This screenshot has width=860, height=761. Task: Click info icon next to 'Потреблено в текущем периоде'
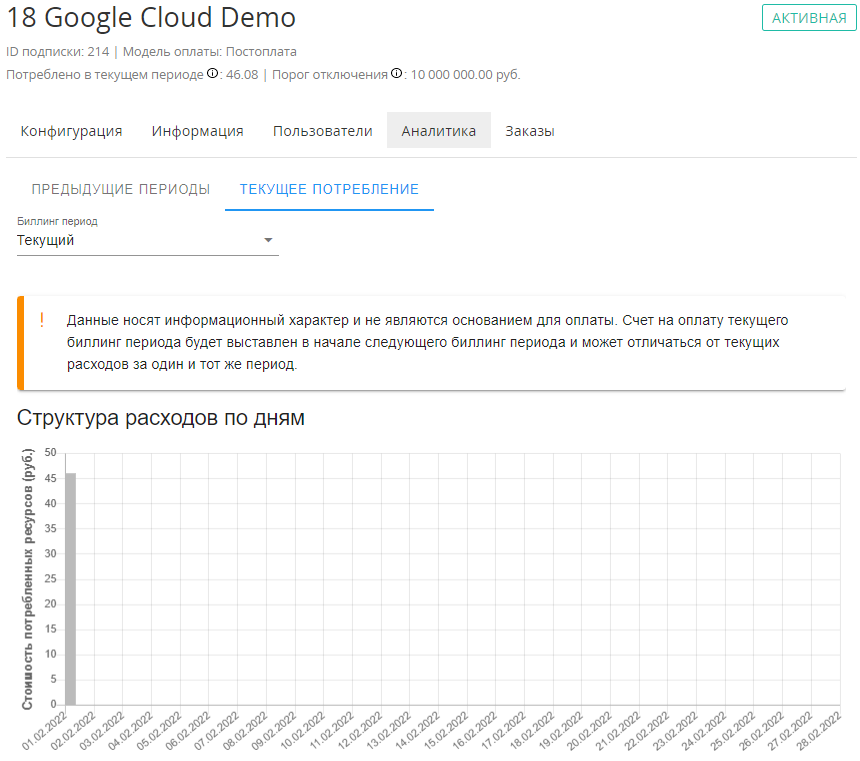tap(212, 74)
